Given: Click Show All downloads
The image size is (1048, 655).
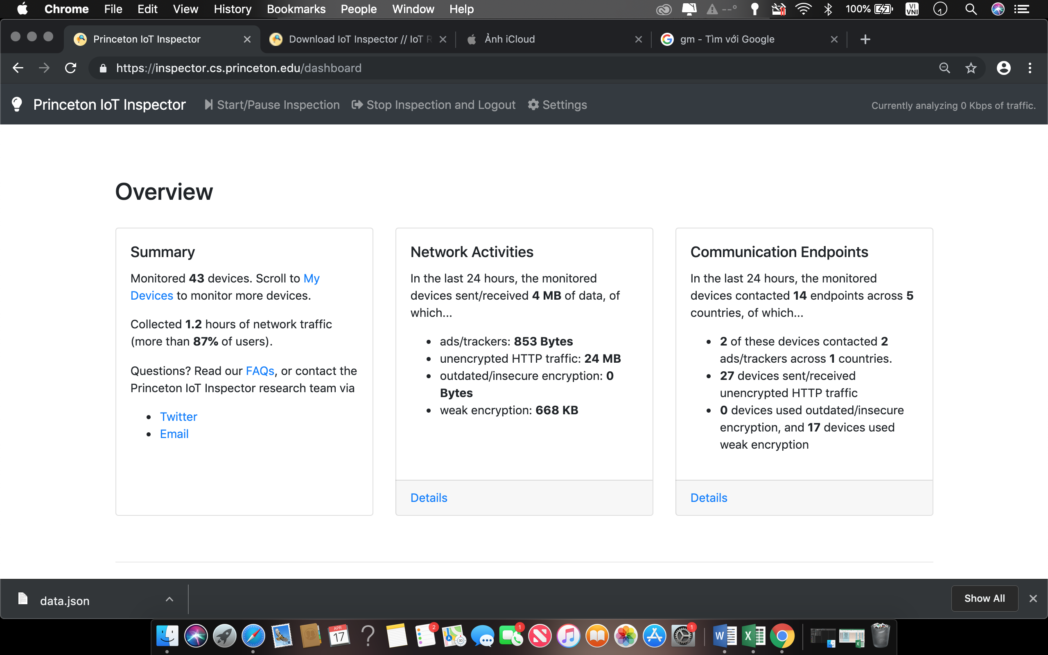Looking at the screenshot, I should [x=984, y=599].
